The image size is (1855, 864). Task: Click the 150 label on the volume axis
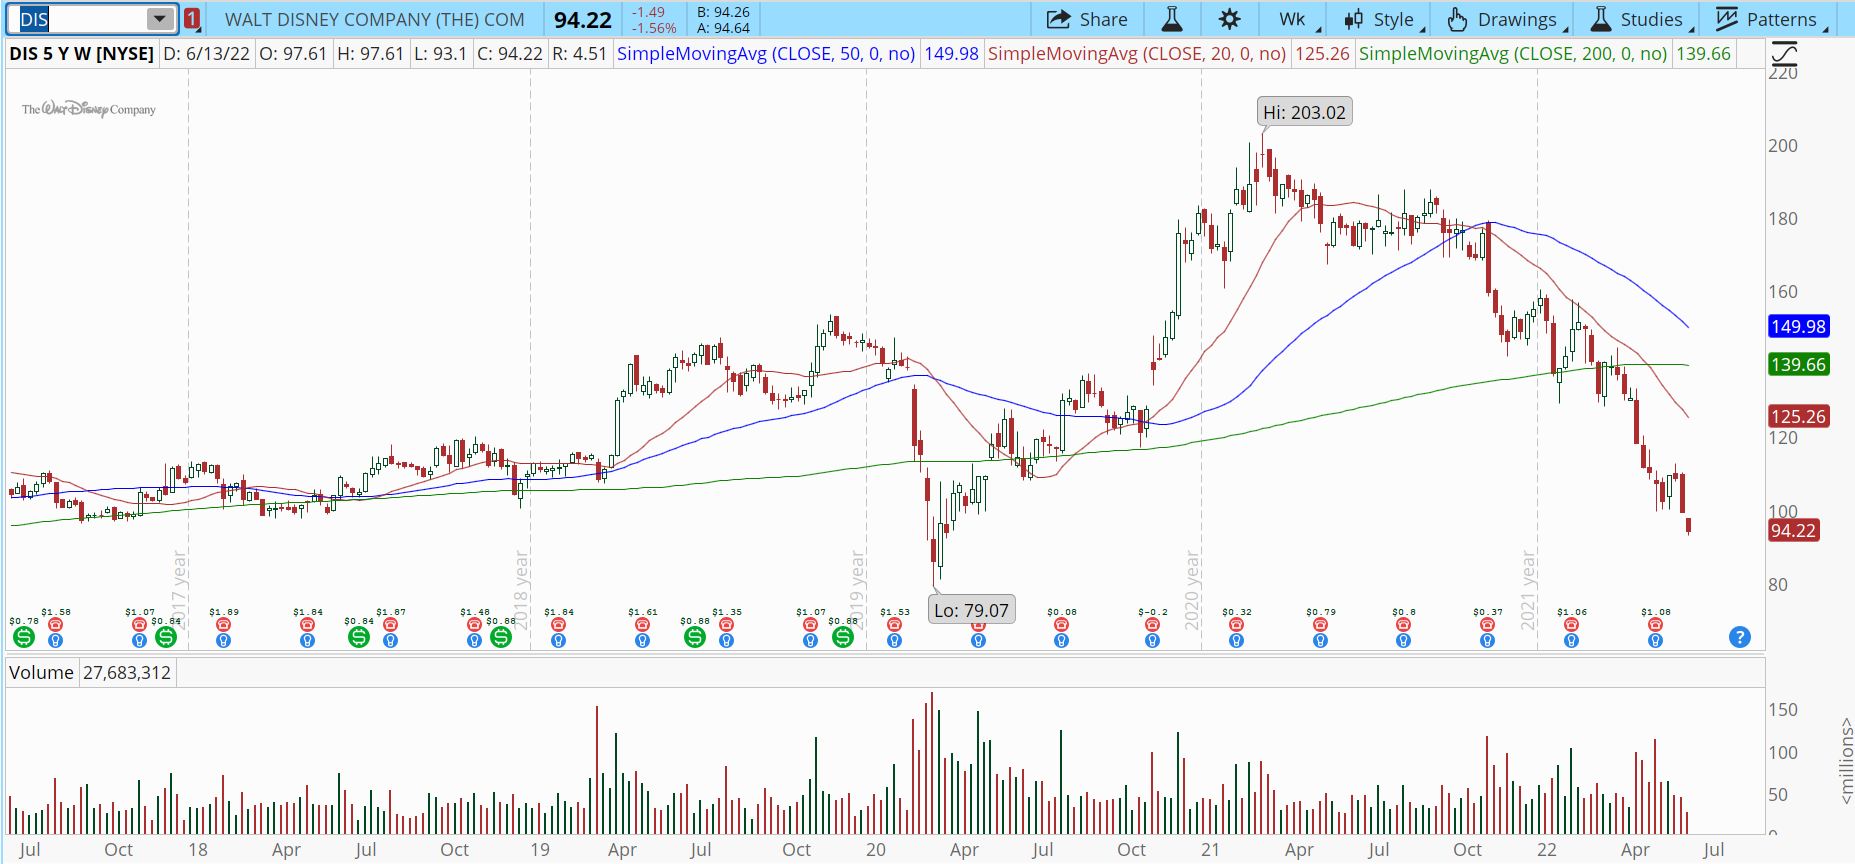1783,710
